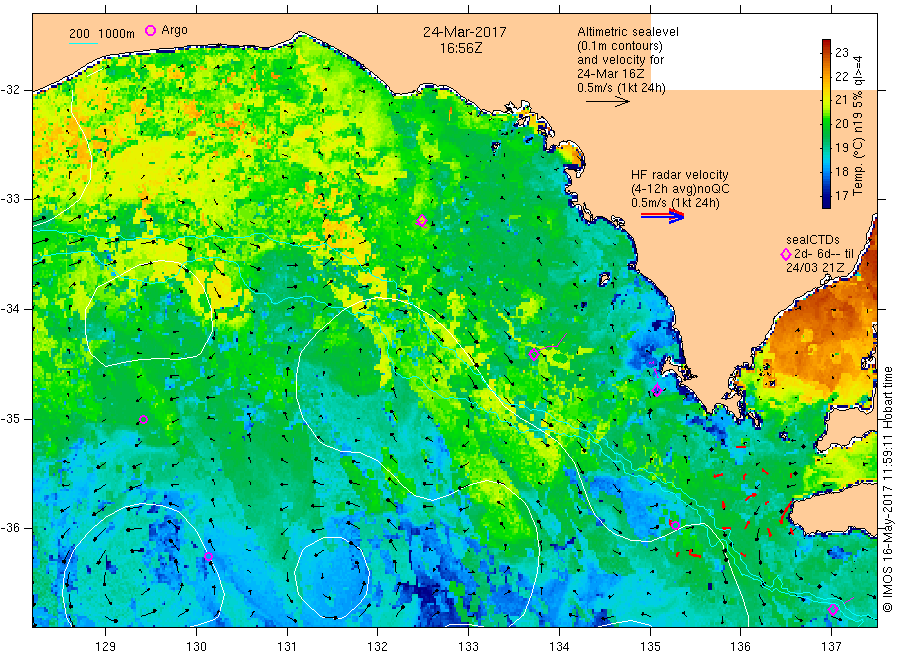
Task: Click the '24/03 21Z' text
Action: tap(815, 268)
